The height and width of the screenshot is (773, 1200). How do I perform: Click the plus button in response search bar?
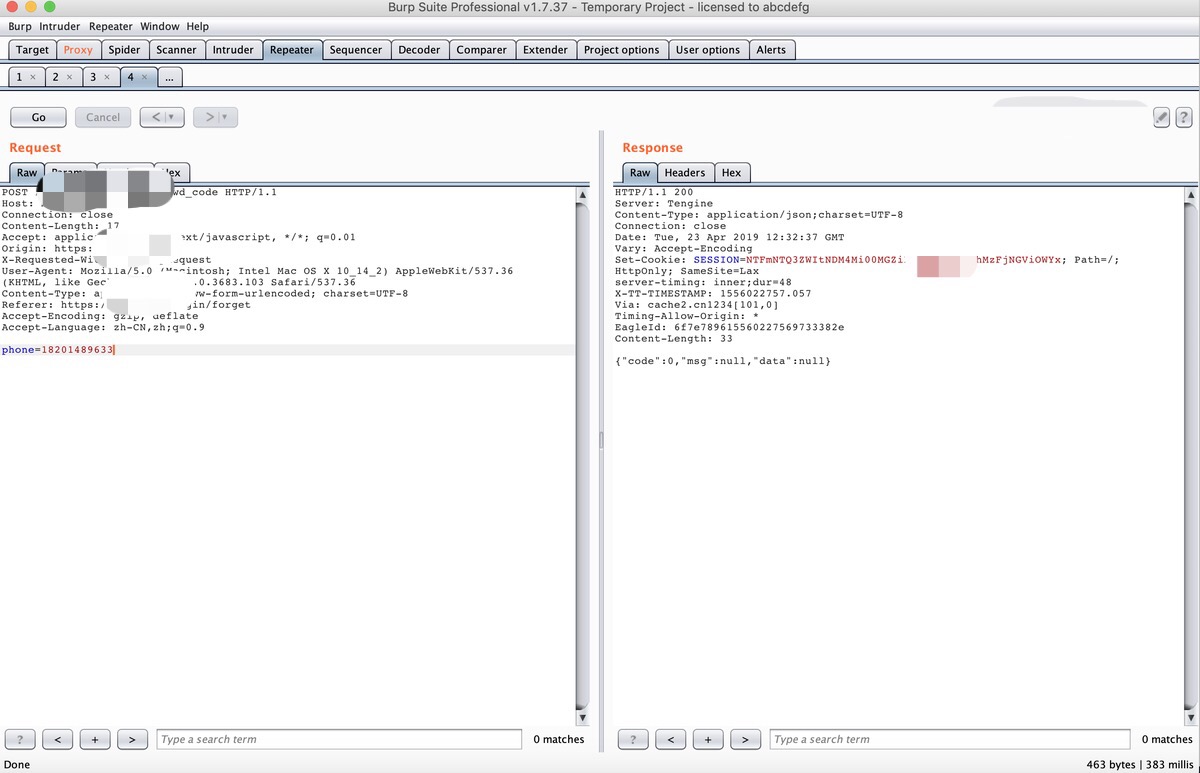[x=707, y=740]
